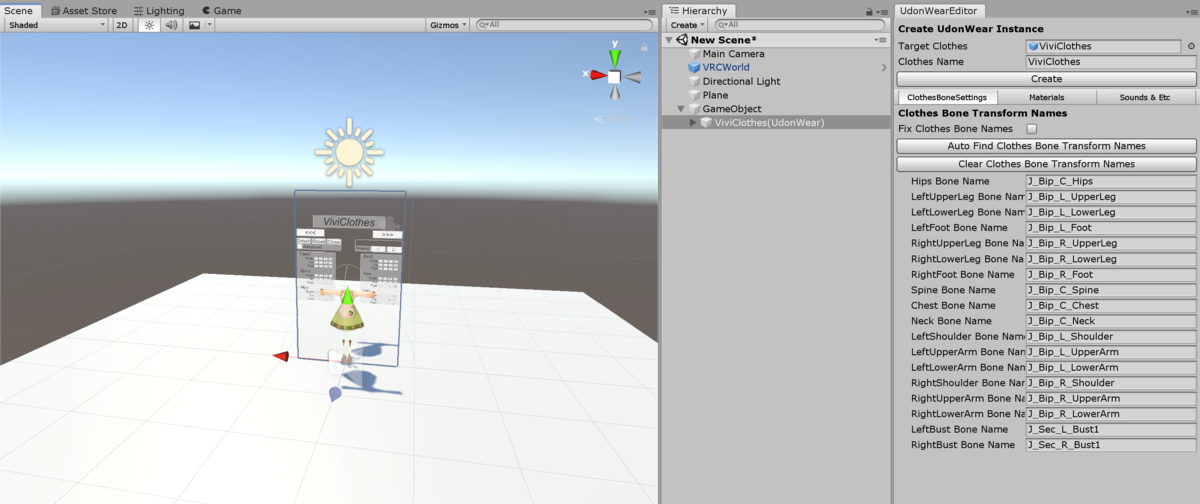1200x504 pixels.
Task: Click VRCWorld blue prefab icon
Action: click(694, 68)
